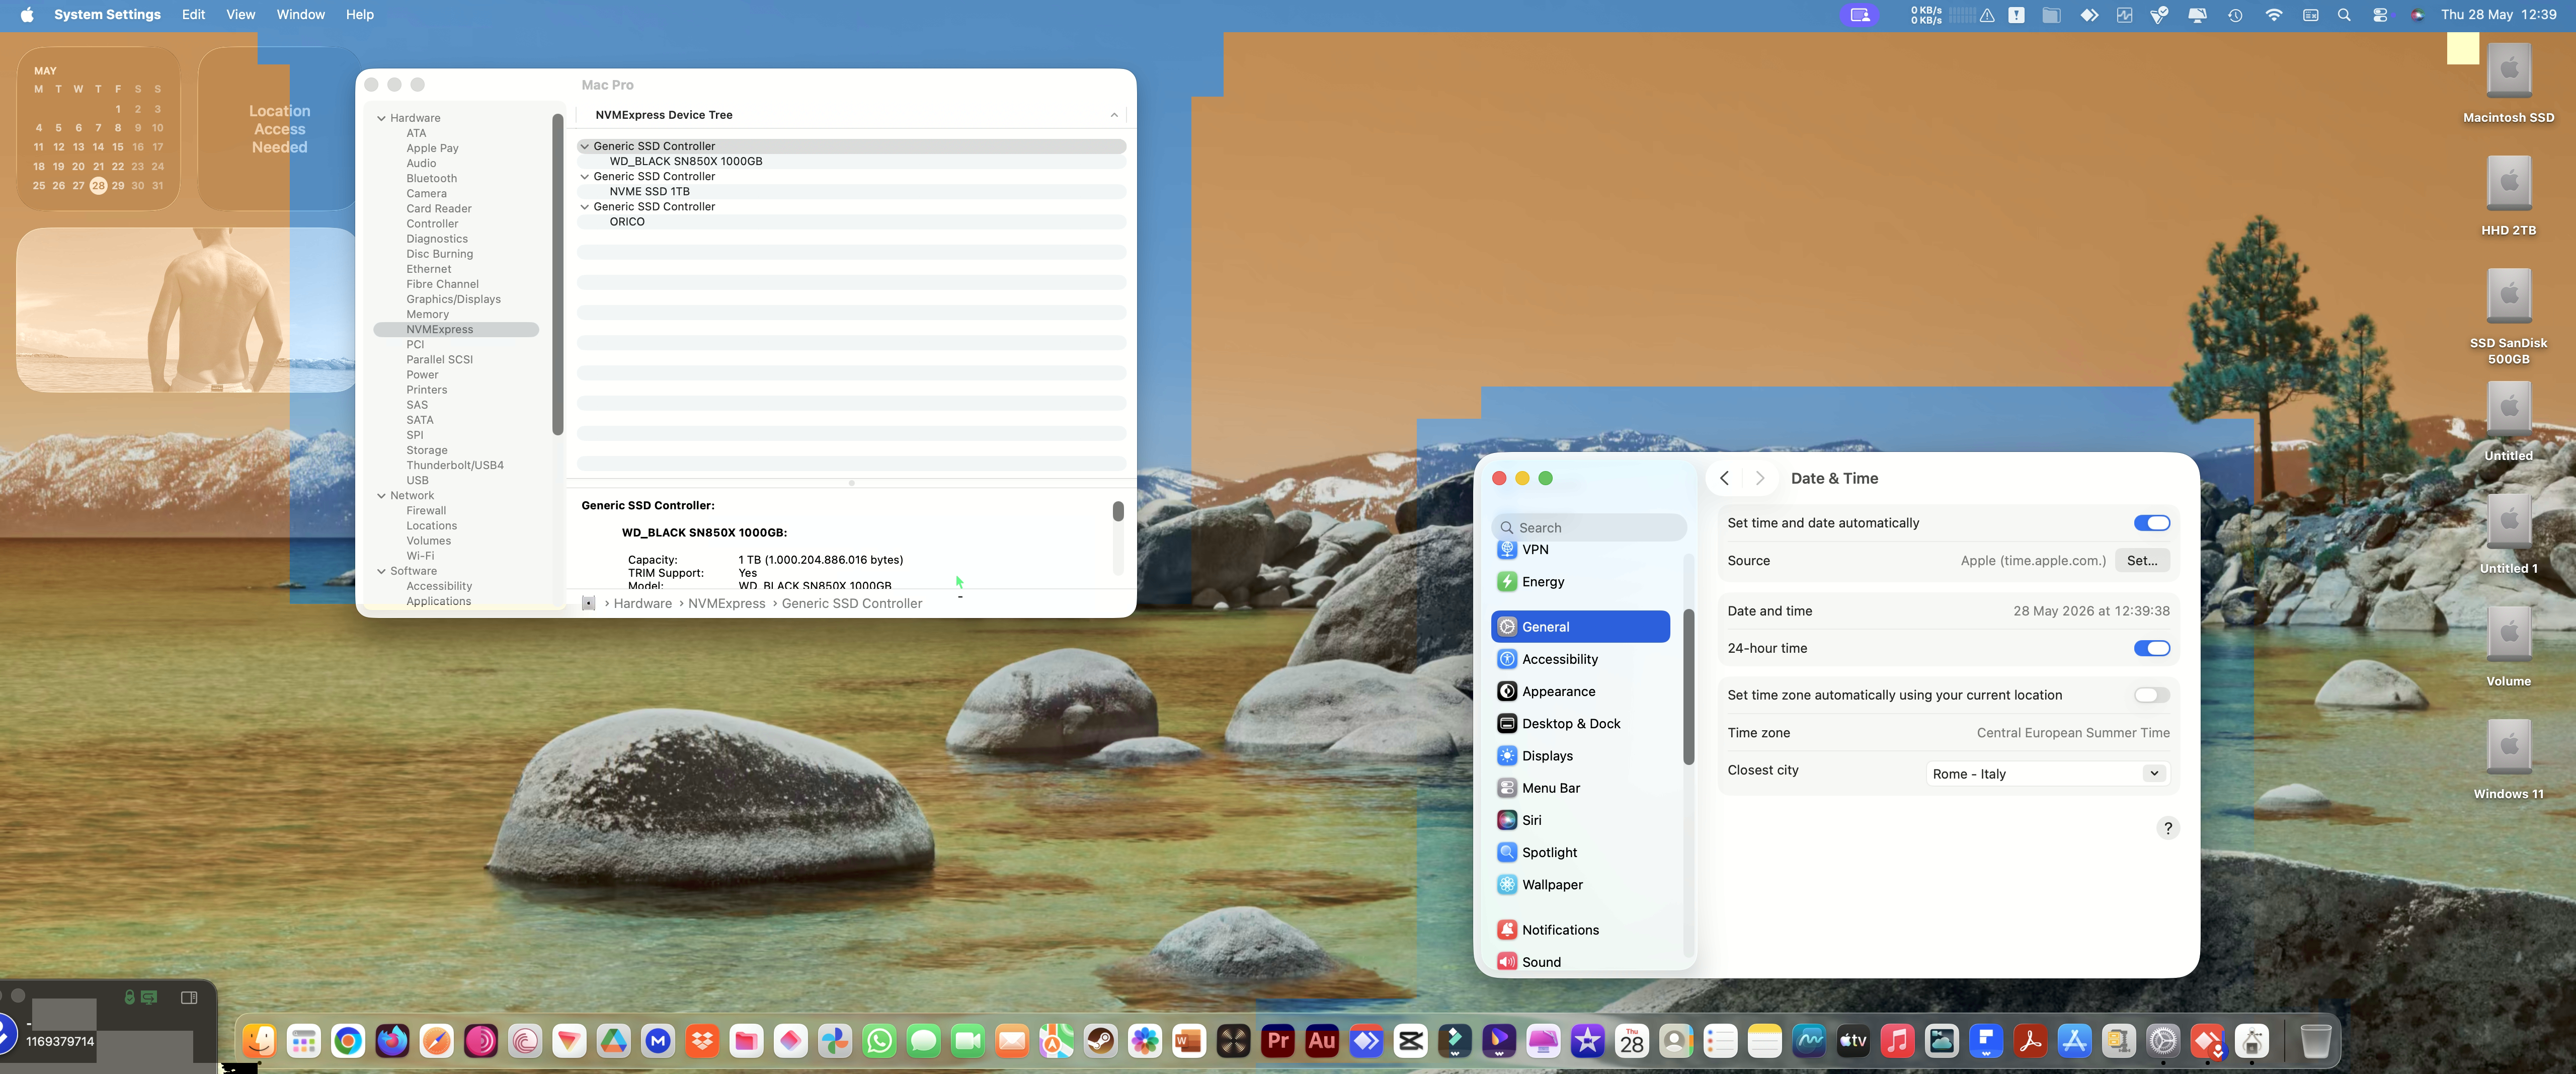Screen dimensions: 2576x1074
Task: Open Wallpaper settings
Action: pyautogui.click(x=1580, y=885)
